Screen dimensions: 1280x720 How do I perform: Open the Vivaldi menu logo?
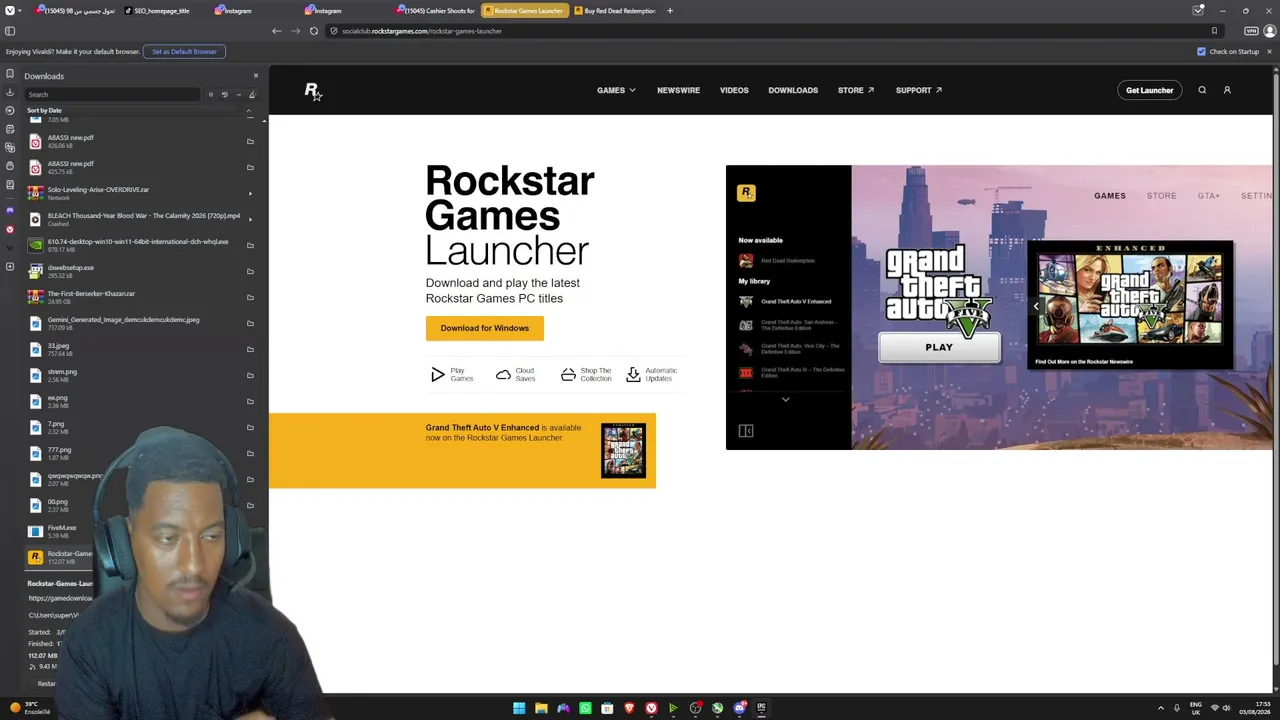click(10, 11)
